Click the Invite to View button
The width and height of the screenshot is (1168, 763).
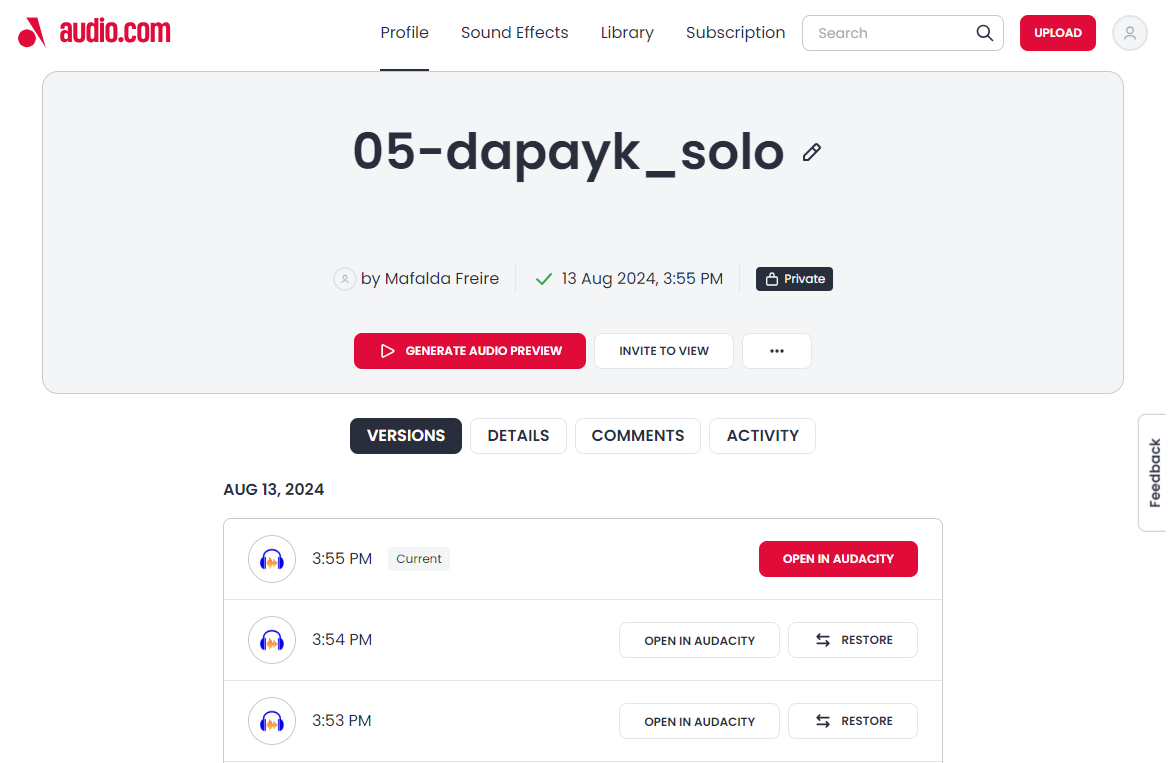click(x=664, y=351)
